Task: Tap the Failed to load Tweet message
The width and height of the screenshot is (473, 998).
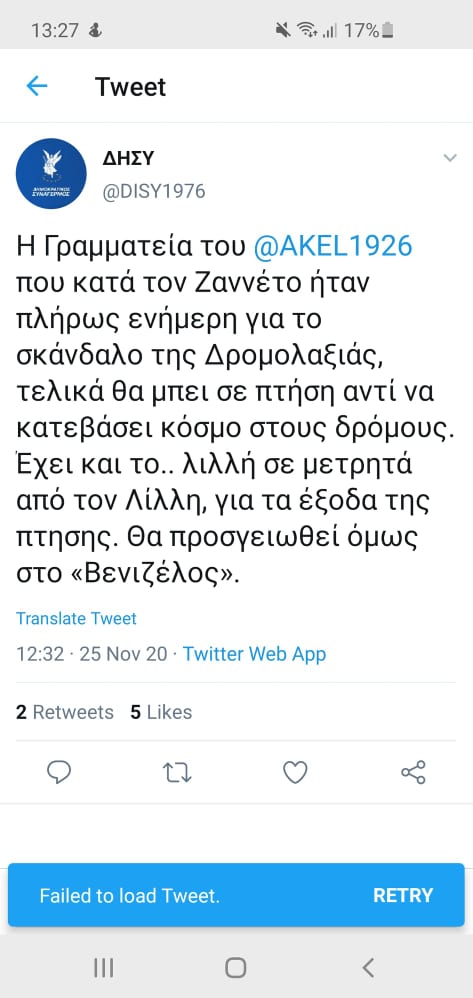Action: 129,896
